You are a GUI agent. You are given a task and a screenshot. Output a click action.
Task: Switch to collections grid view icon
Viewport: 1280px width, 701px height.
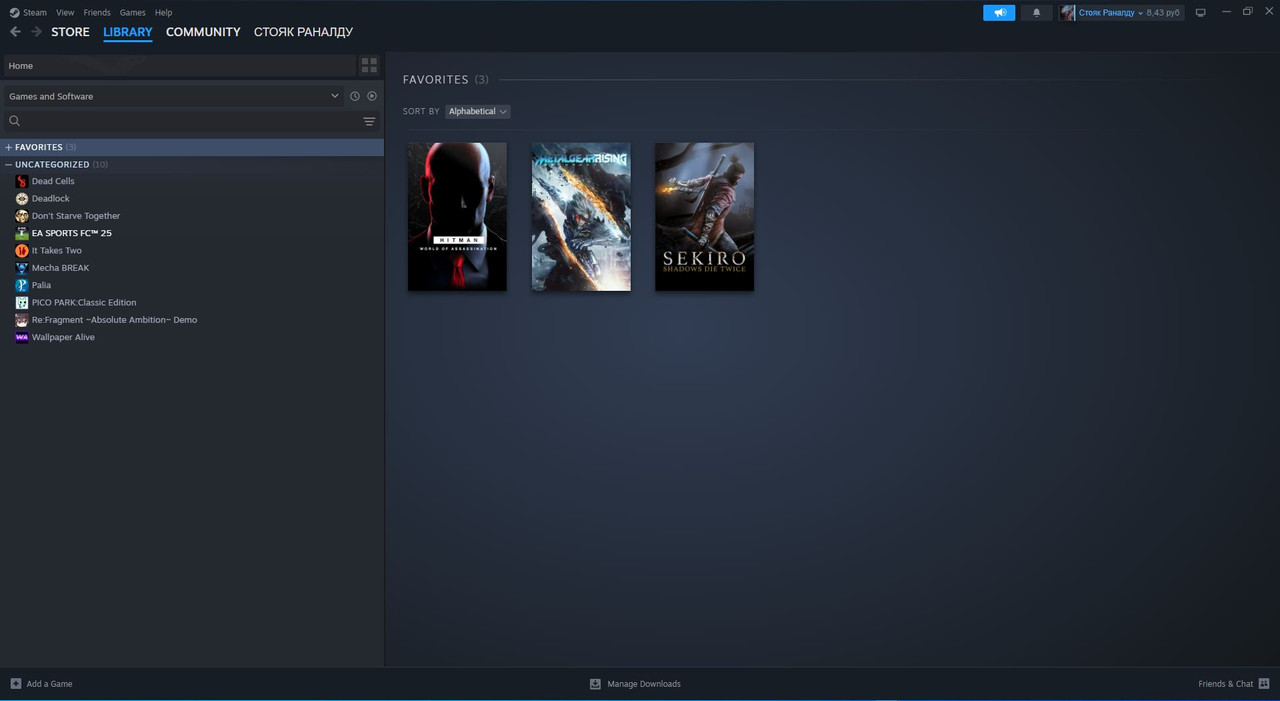pyautogui.click(x=369, y=66)
